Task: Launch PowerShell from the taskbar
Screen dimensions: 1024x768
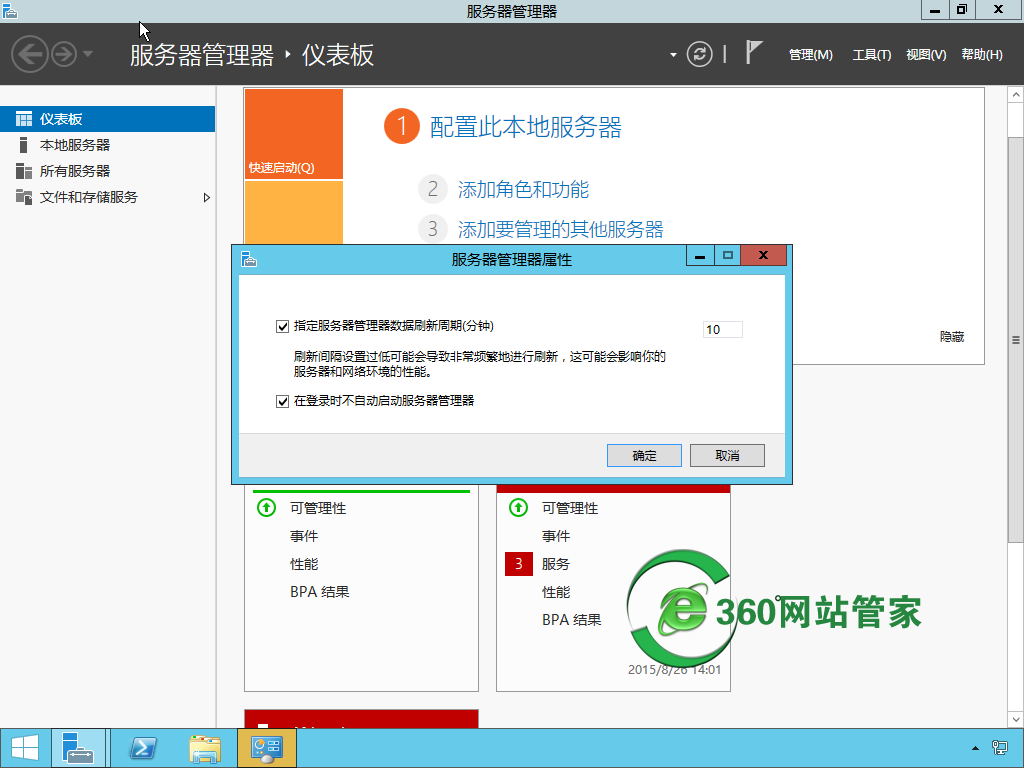Action: tap(143, 748)
